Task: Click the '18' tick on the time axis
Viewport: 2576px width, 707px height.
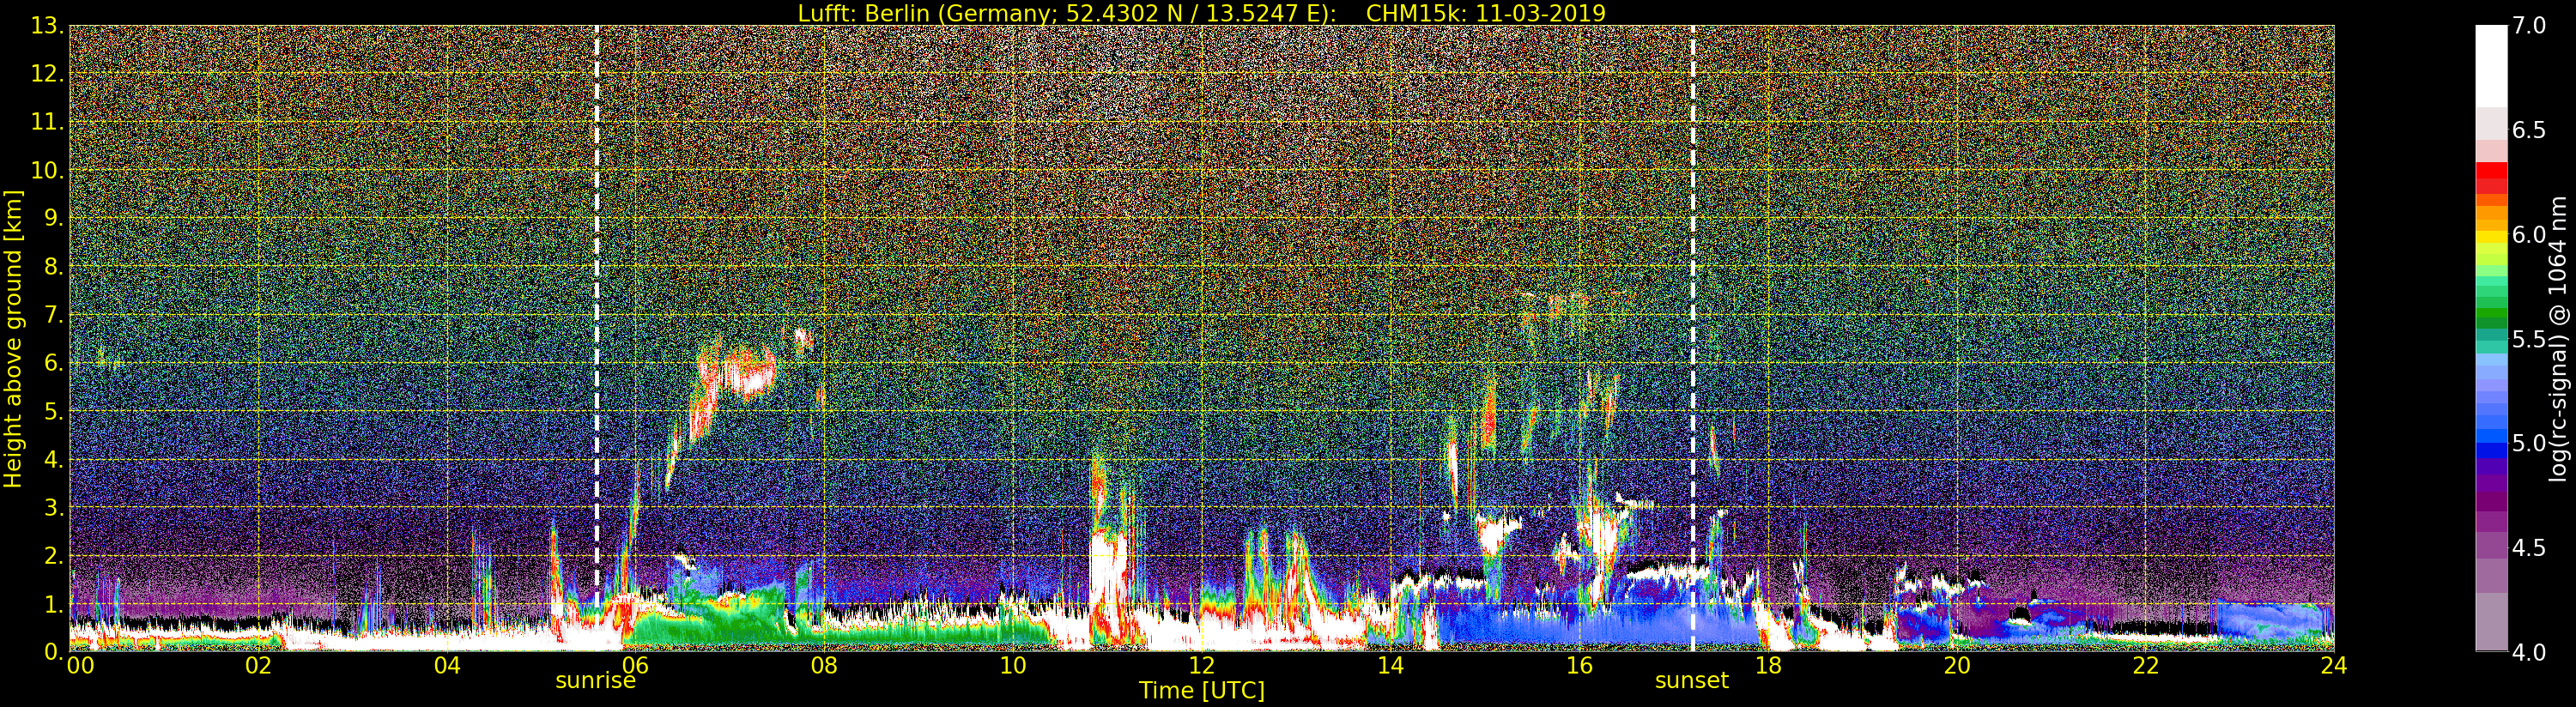Action: pos(1768,665)
